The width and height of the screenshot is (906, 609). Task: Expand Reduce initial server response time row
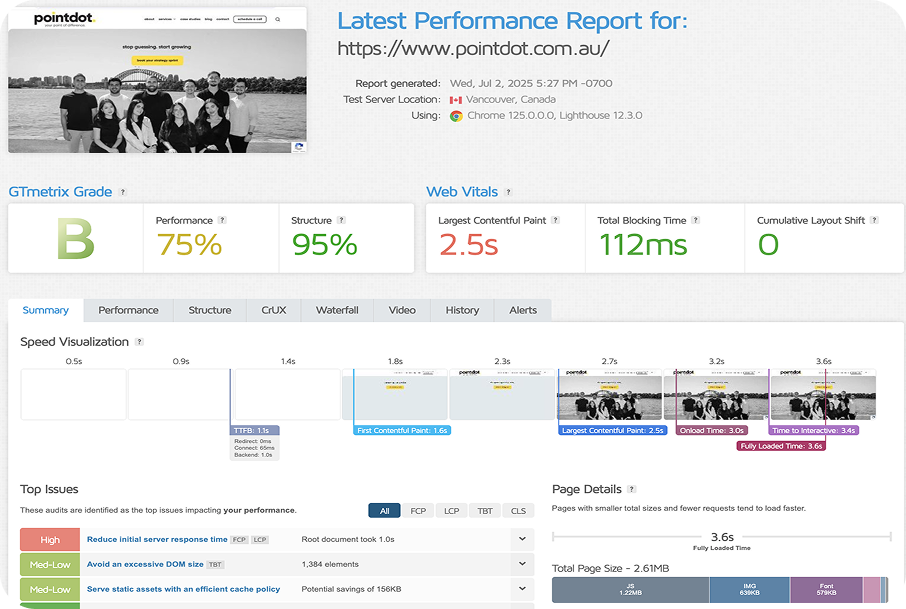point(522,539)
